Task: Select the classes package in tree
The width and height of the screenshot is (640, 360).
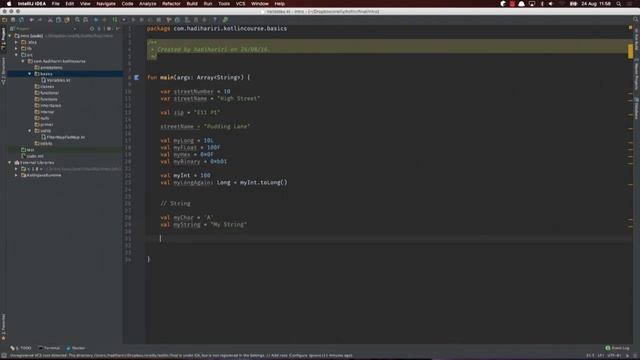Action: (44, 87)
